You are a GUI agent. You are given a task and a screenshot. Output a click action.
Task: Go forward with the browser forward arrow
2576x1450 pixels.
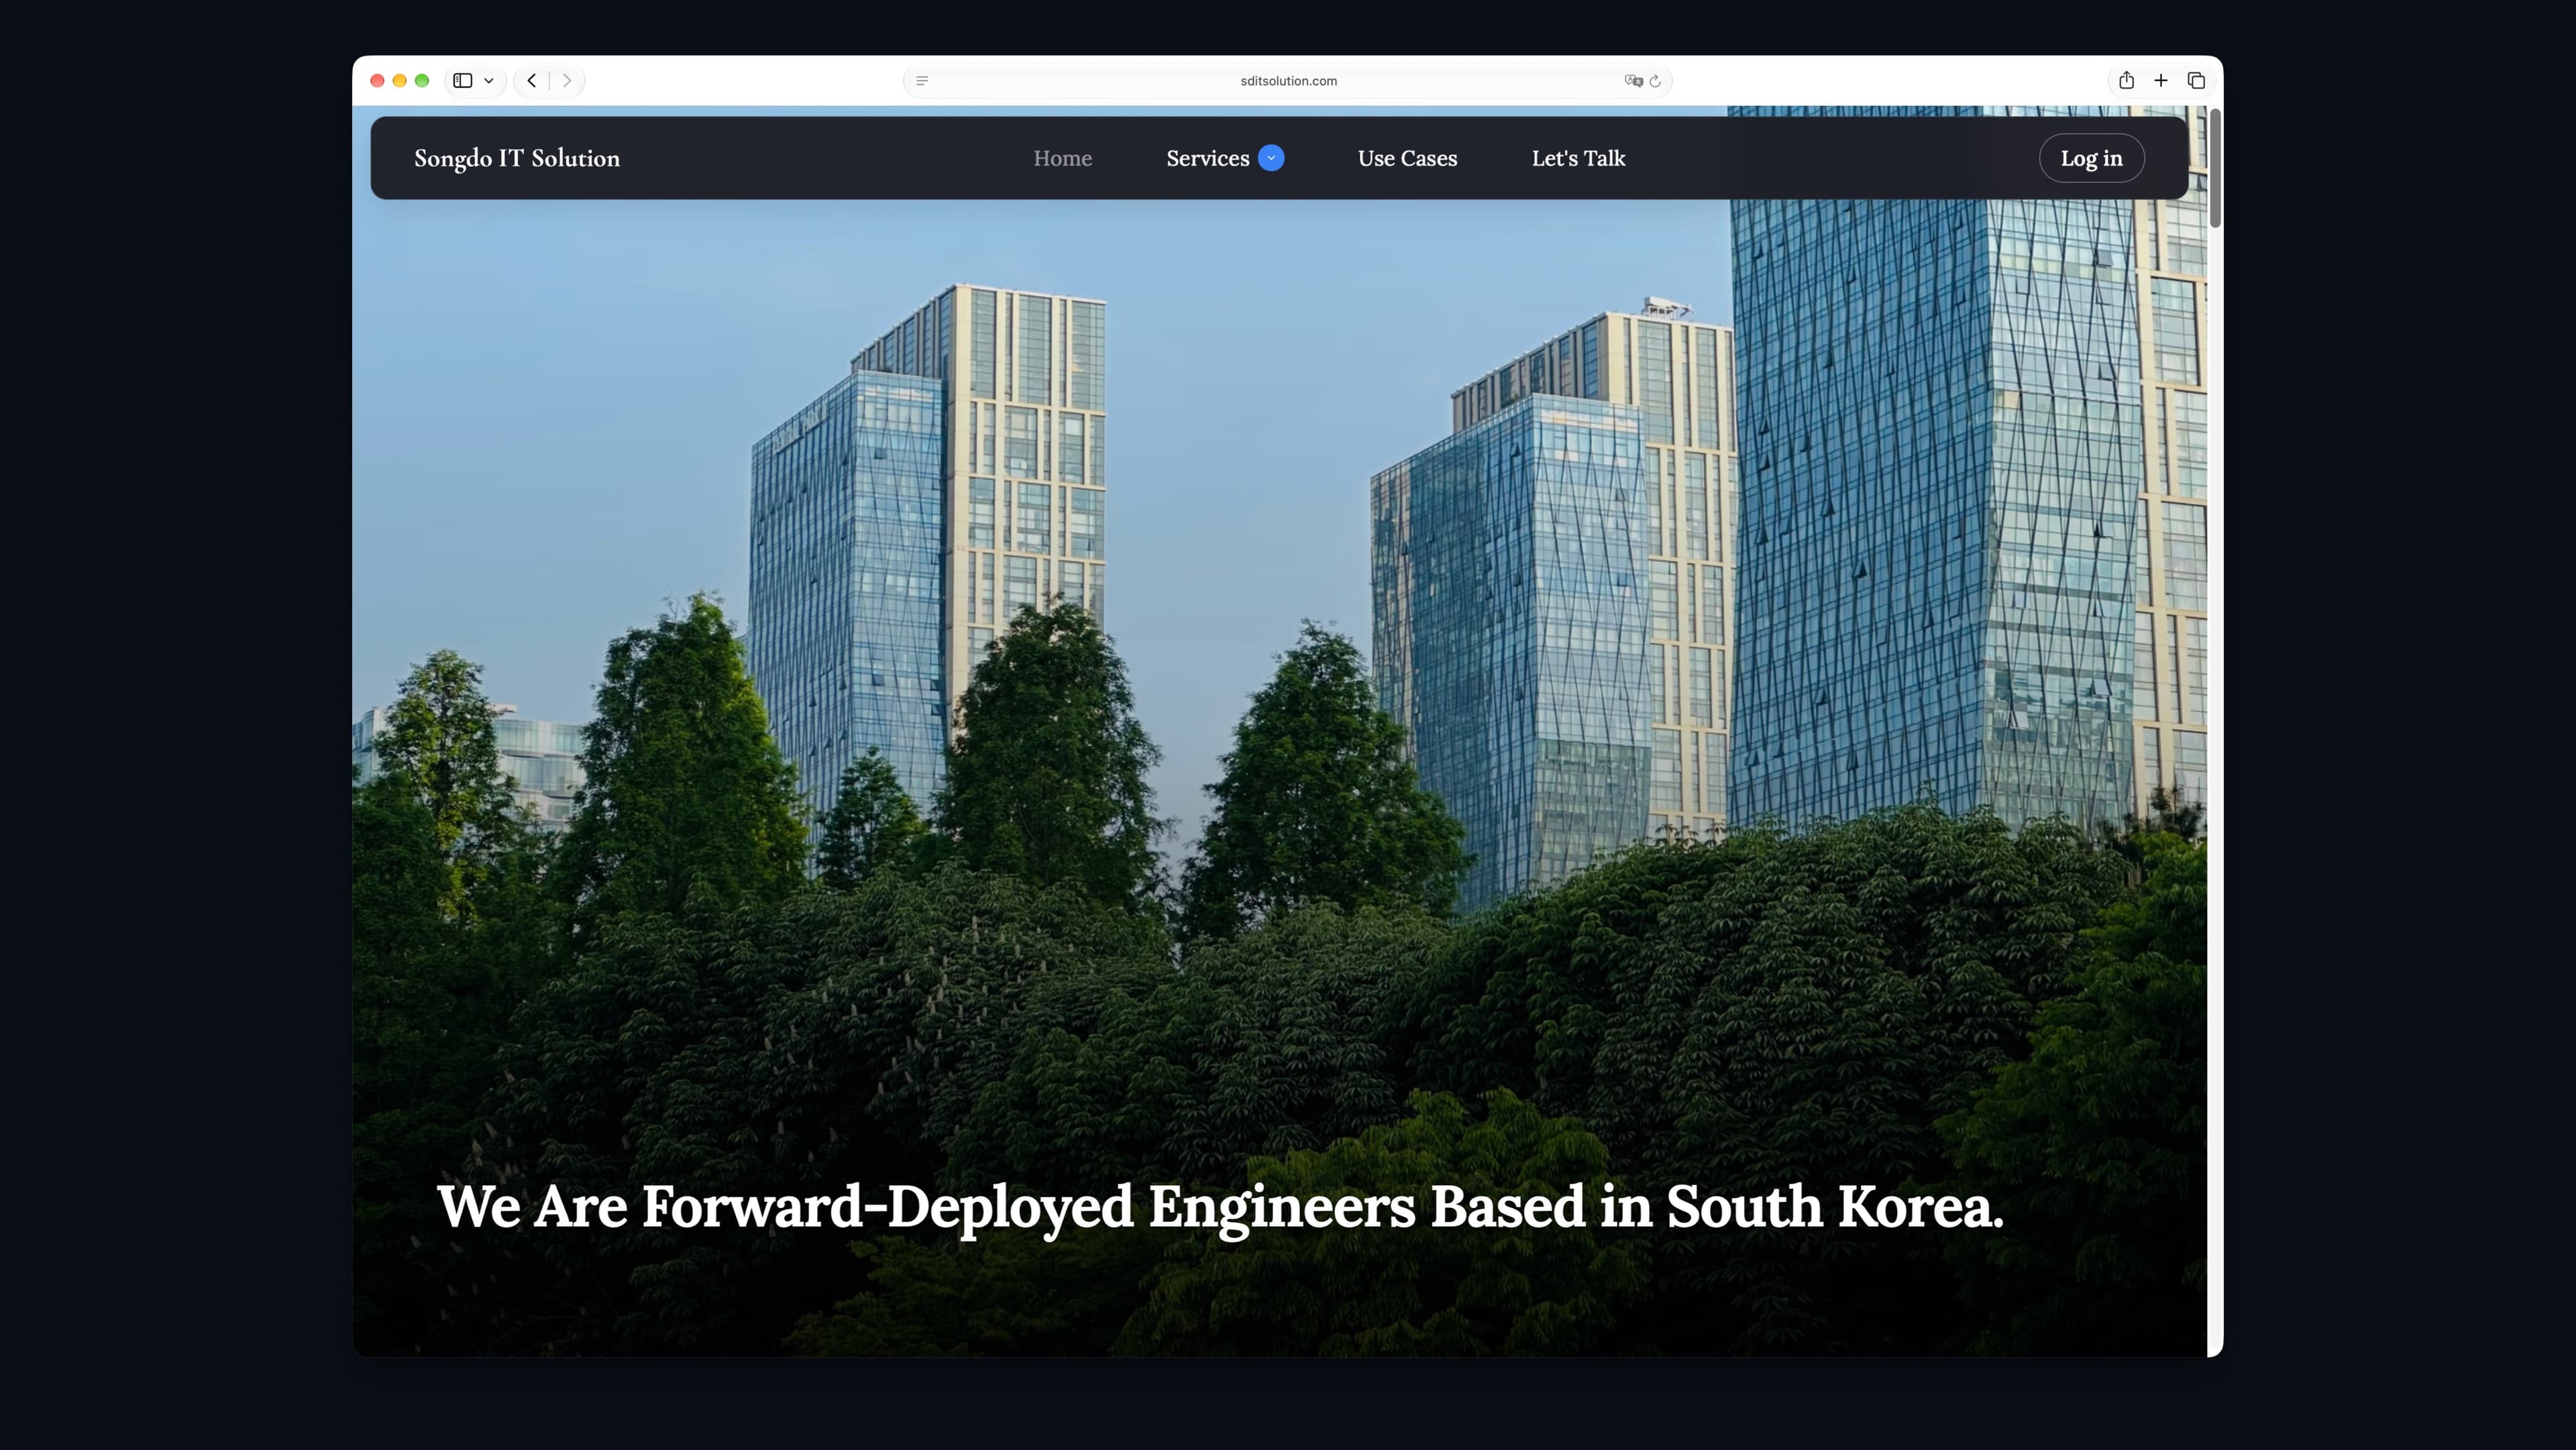(x=567, y=81)
